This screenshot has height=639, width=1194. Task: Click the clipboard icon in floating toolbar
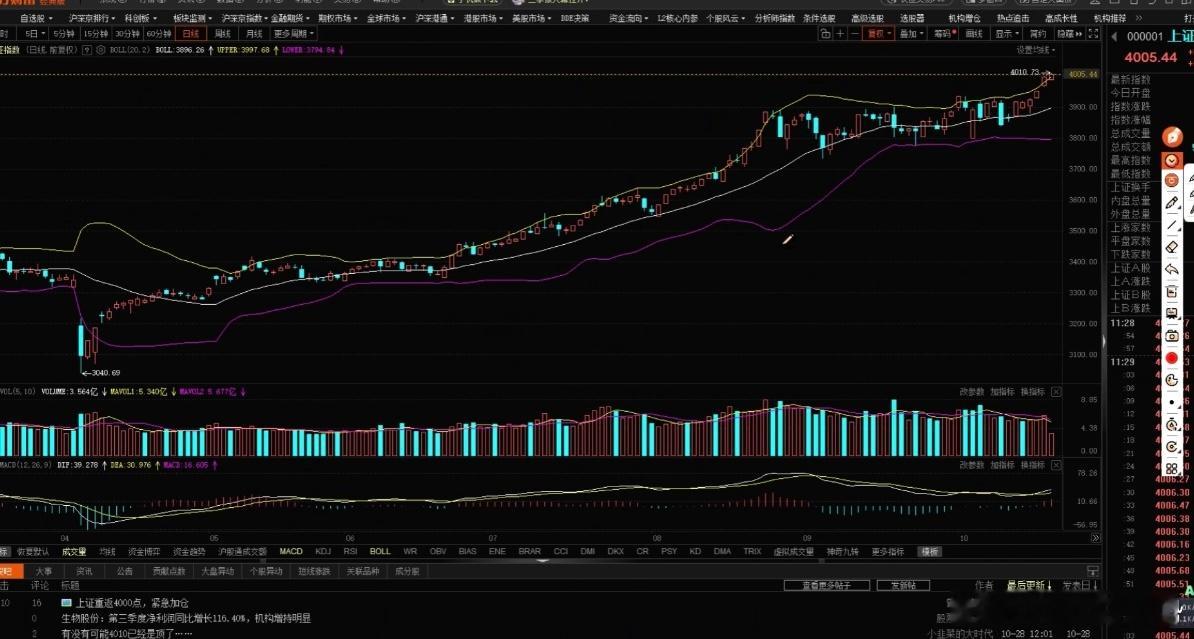(1173, 291)
